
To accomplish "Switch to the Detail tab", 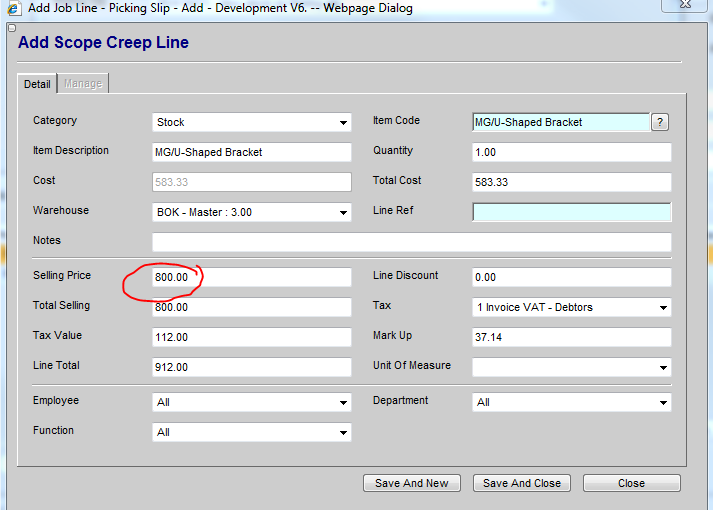I will point(37,84).
